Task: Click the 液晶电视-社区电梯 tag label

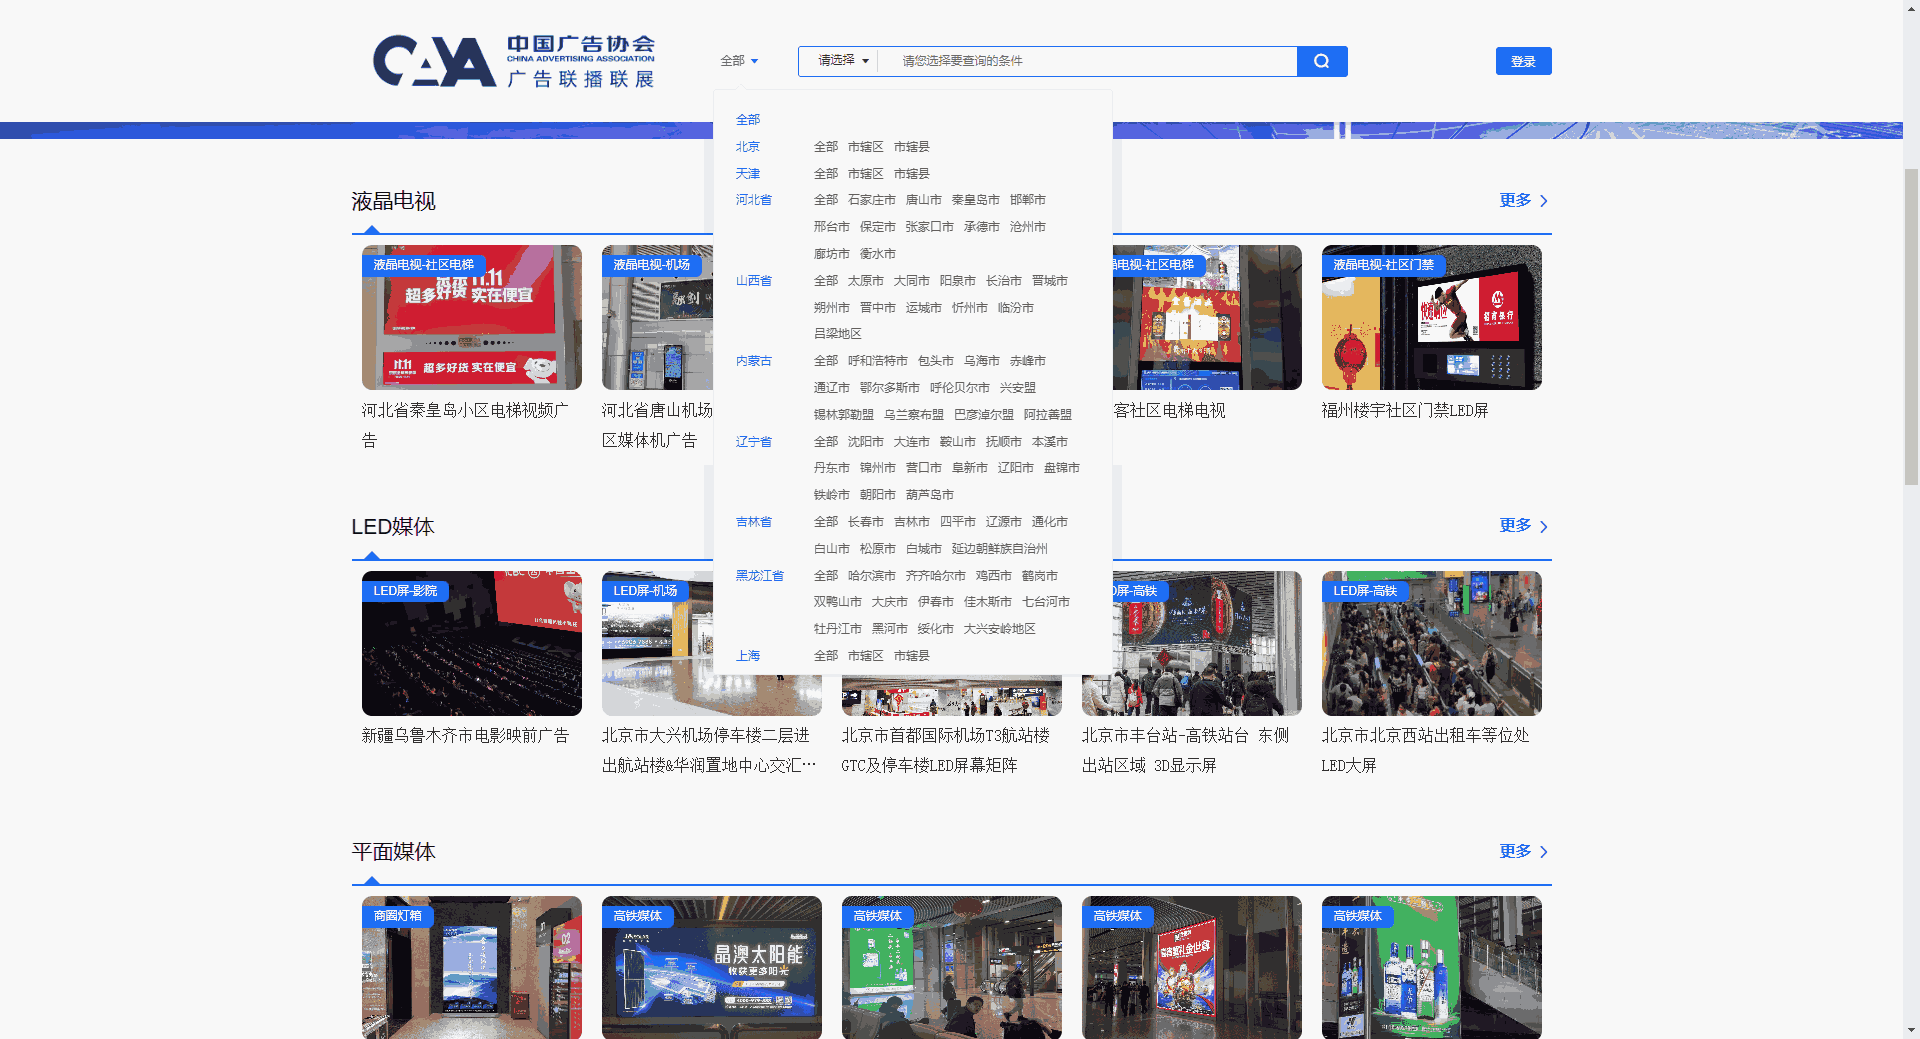Action: pos(423,265)
